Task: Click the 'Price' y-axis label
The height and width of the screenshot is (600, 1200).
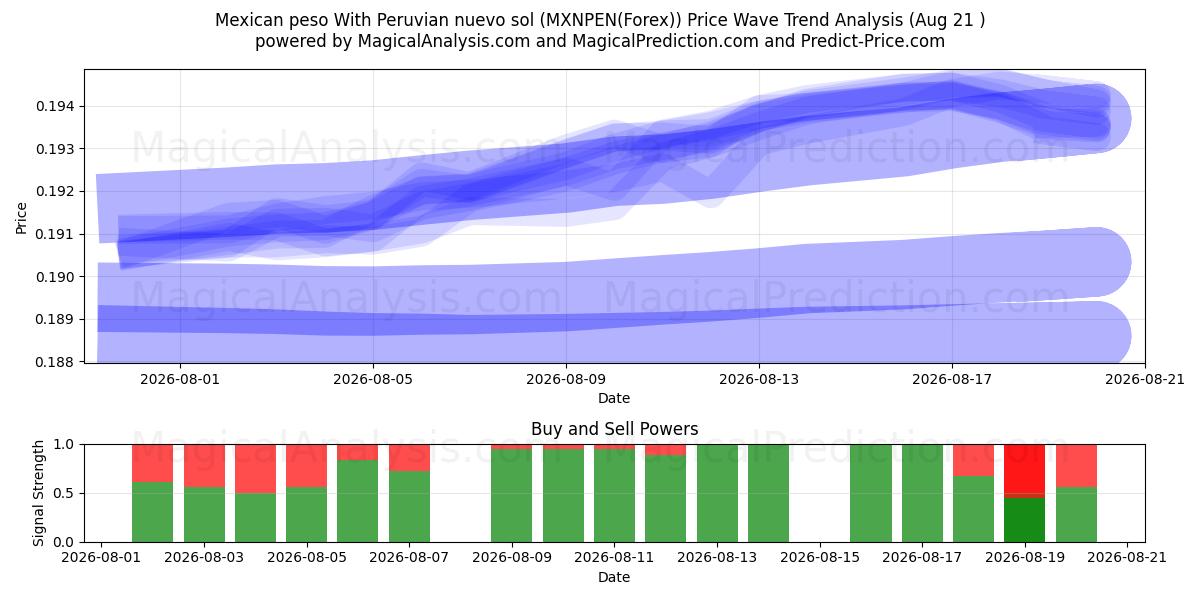Action: pos(22,217)
